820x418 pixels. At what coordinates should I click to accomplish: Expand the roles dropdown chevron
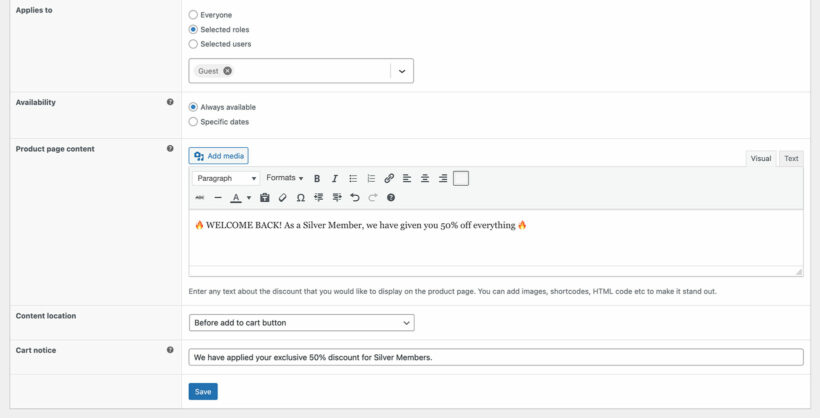[x=402, y=71]
